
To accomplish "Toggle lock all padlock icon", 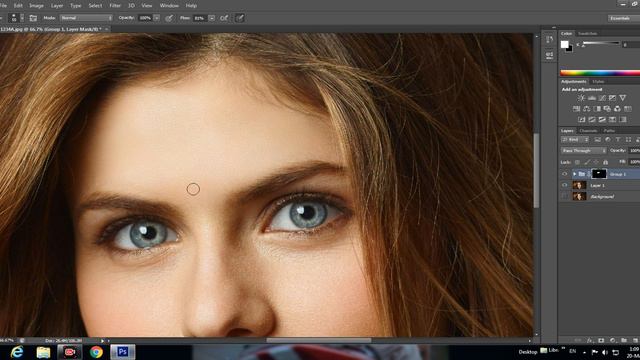I will (x=605, y=162).
